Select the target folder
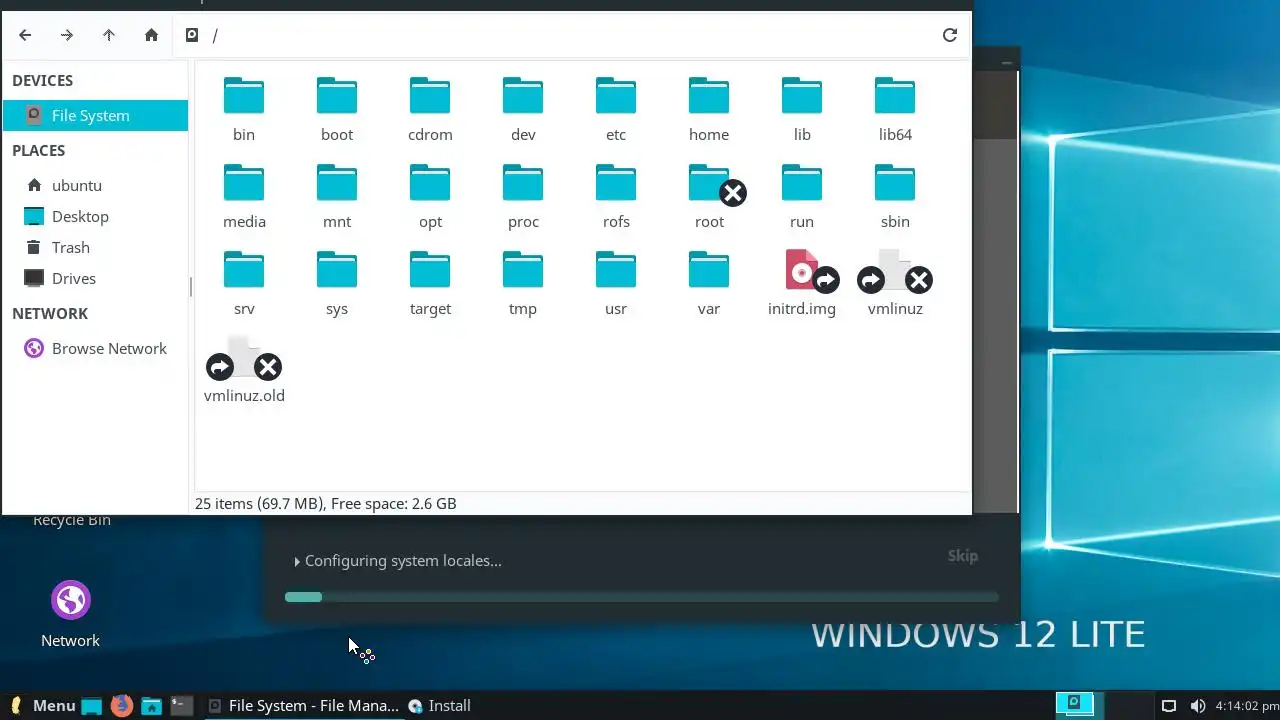Screen dimensions: 1280x720 coord(430,284)
